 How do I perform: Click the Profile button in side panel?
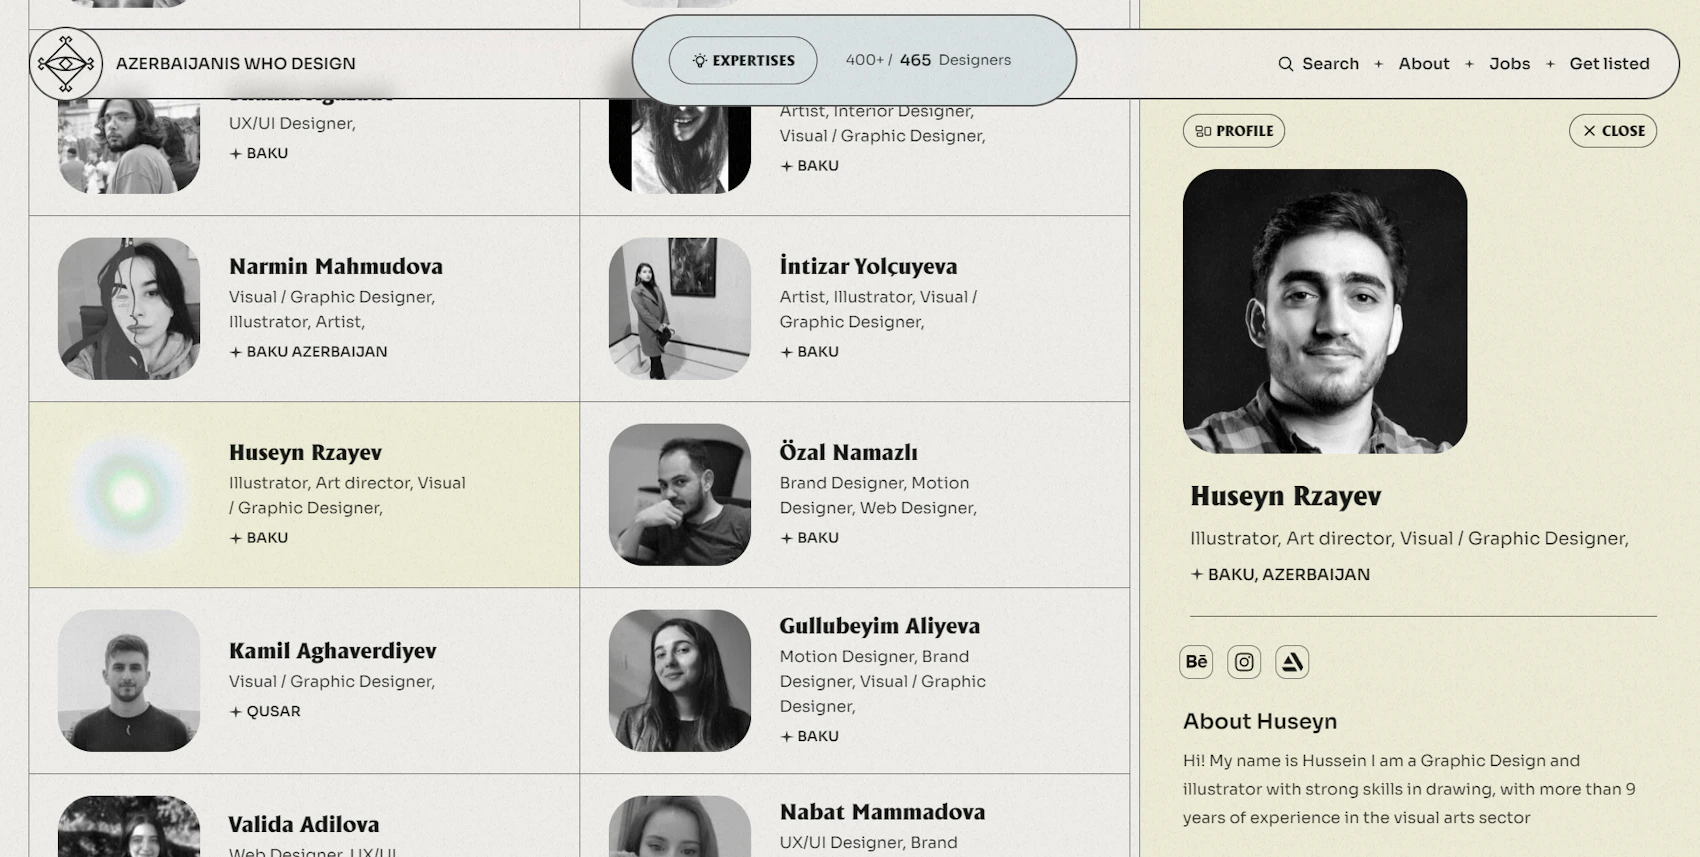(1234, 131)
